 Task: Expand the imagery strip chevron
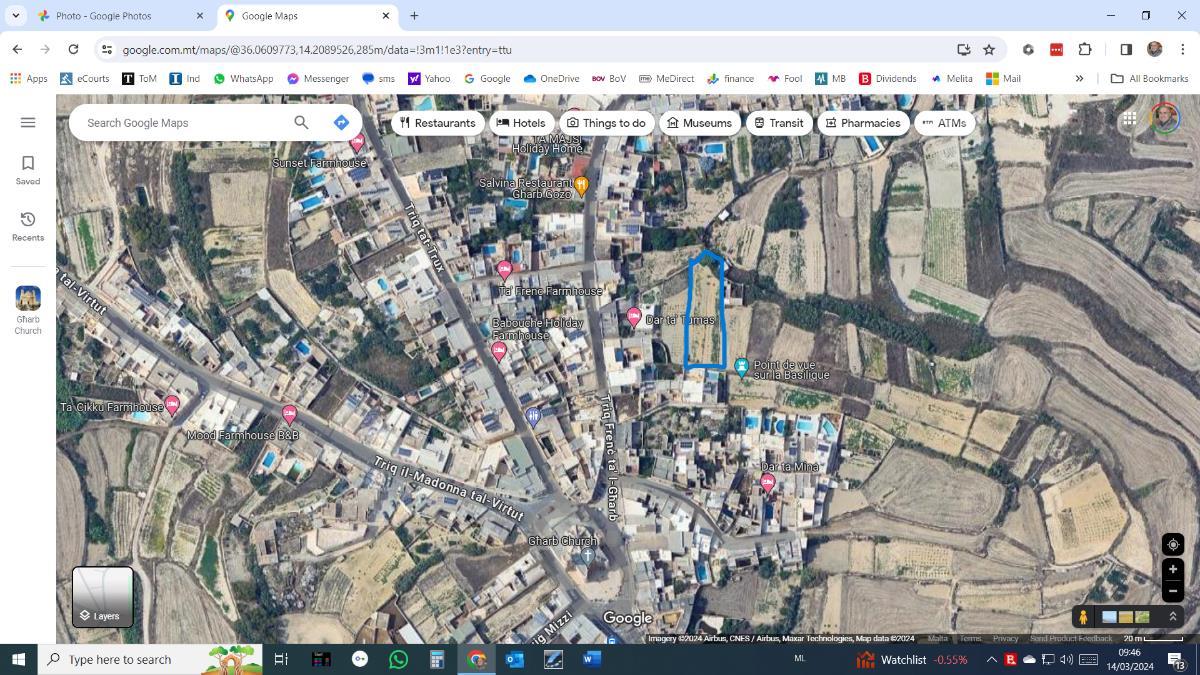1172,617
